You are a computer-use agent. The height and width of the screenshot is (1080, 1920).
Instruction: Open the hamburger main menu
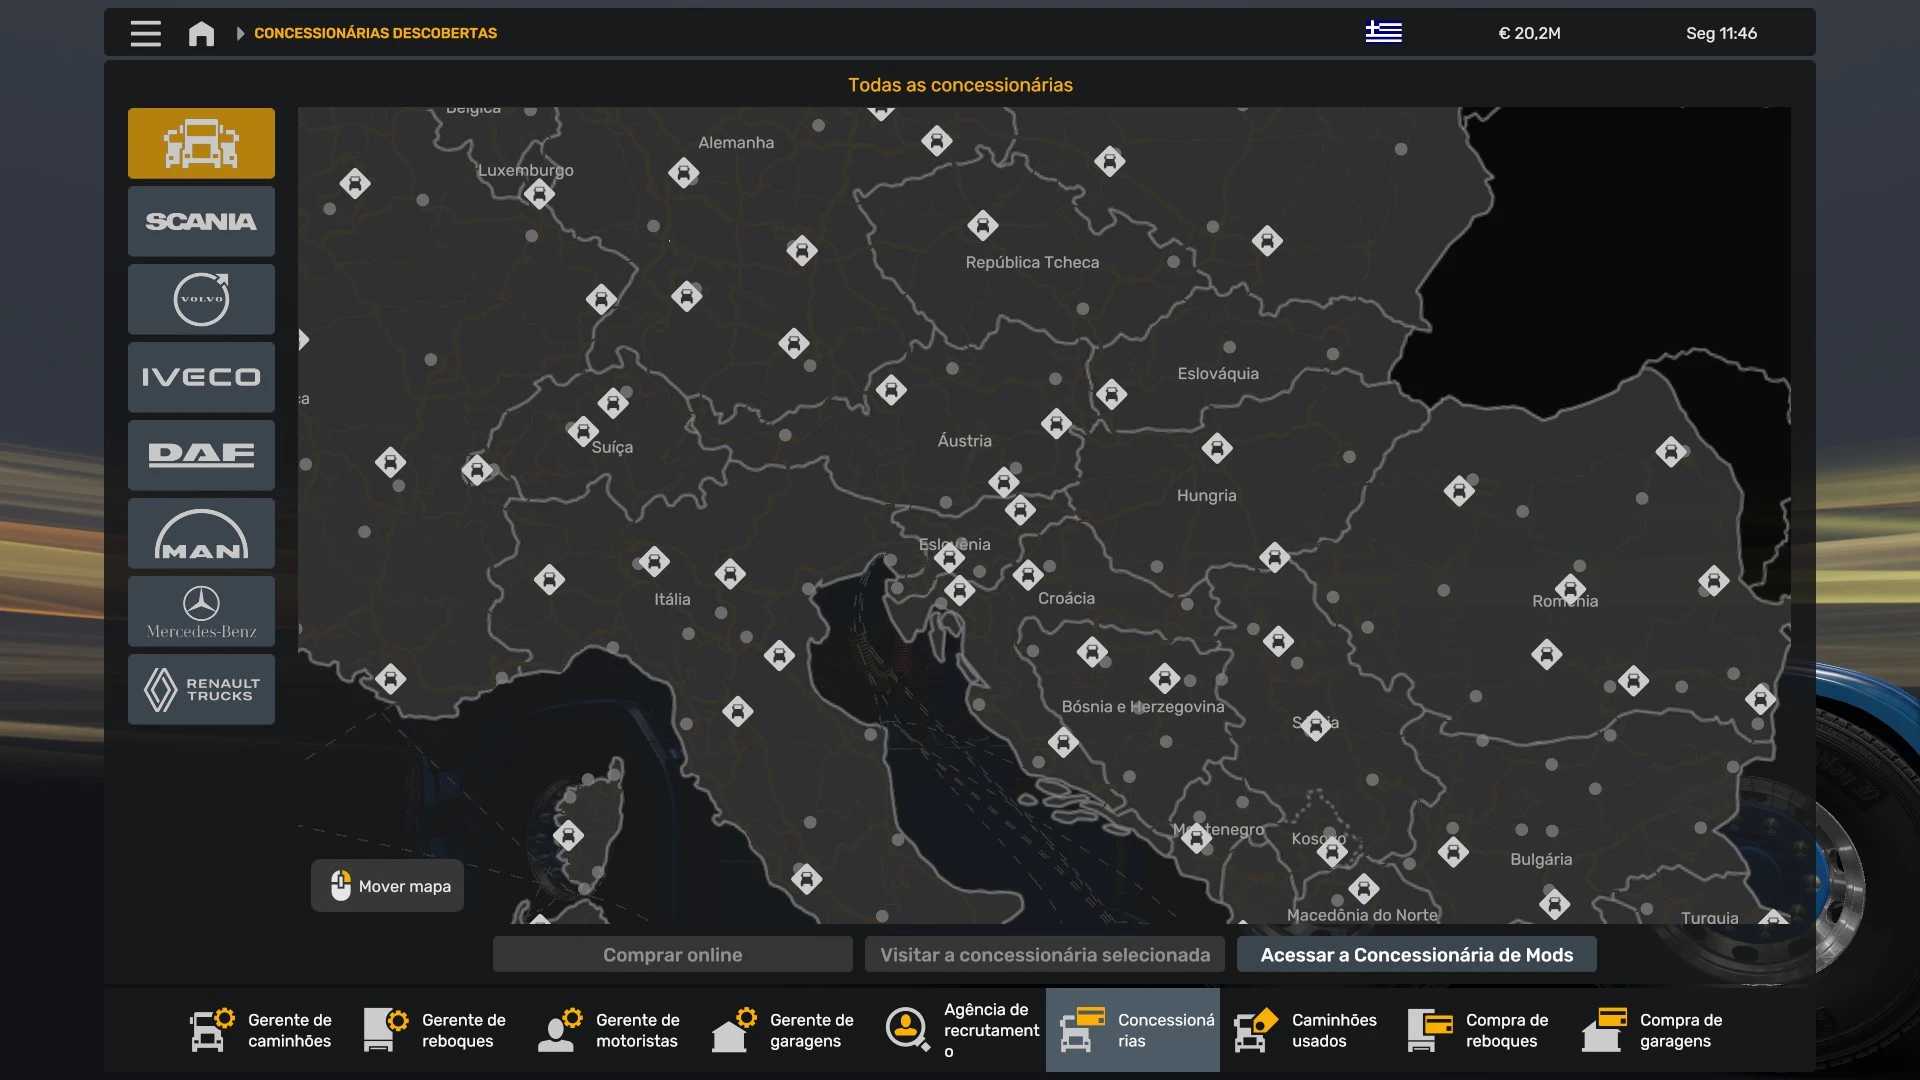pyautogui.click(x=145, y=33)
